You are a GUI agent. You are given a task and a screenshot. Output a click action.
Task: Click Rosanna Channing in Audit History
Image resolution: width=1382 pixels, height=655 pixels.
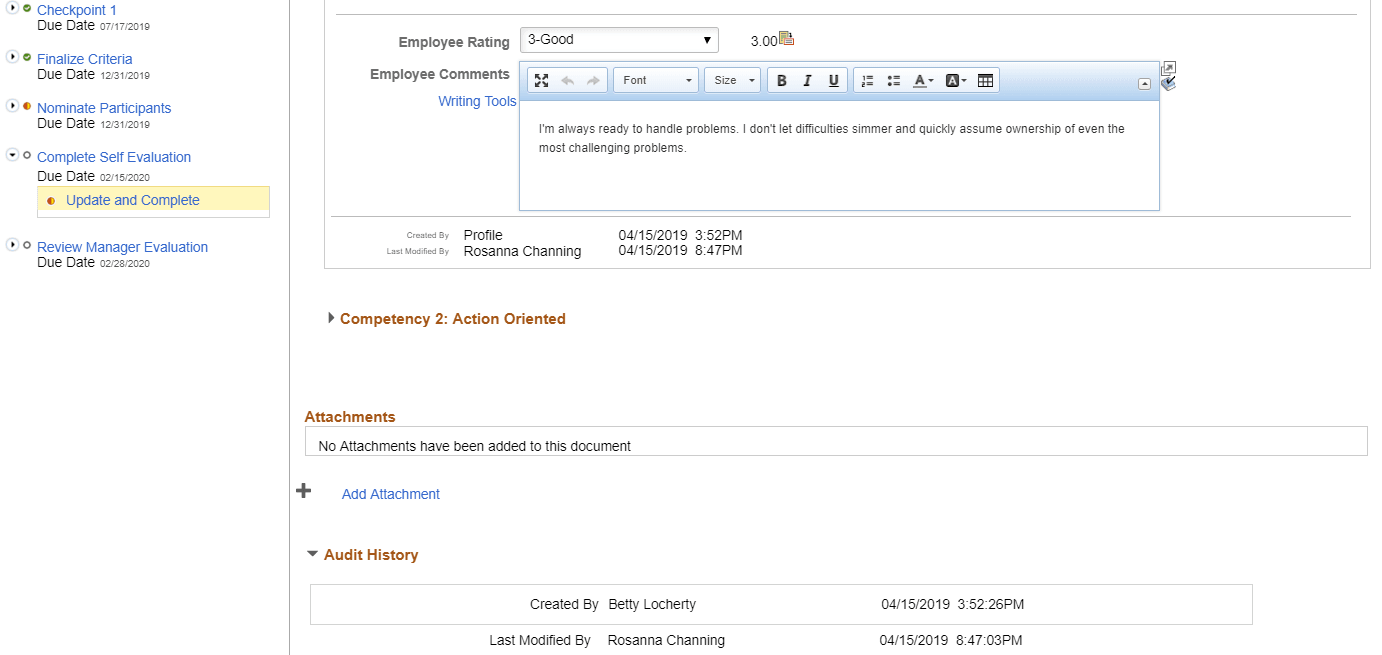666,640
